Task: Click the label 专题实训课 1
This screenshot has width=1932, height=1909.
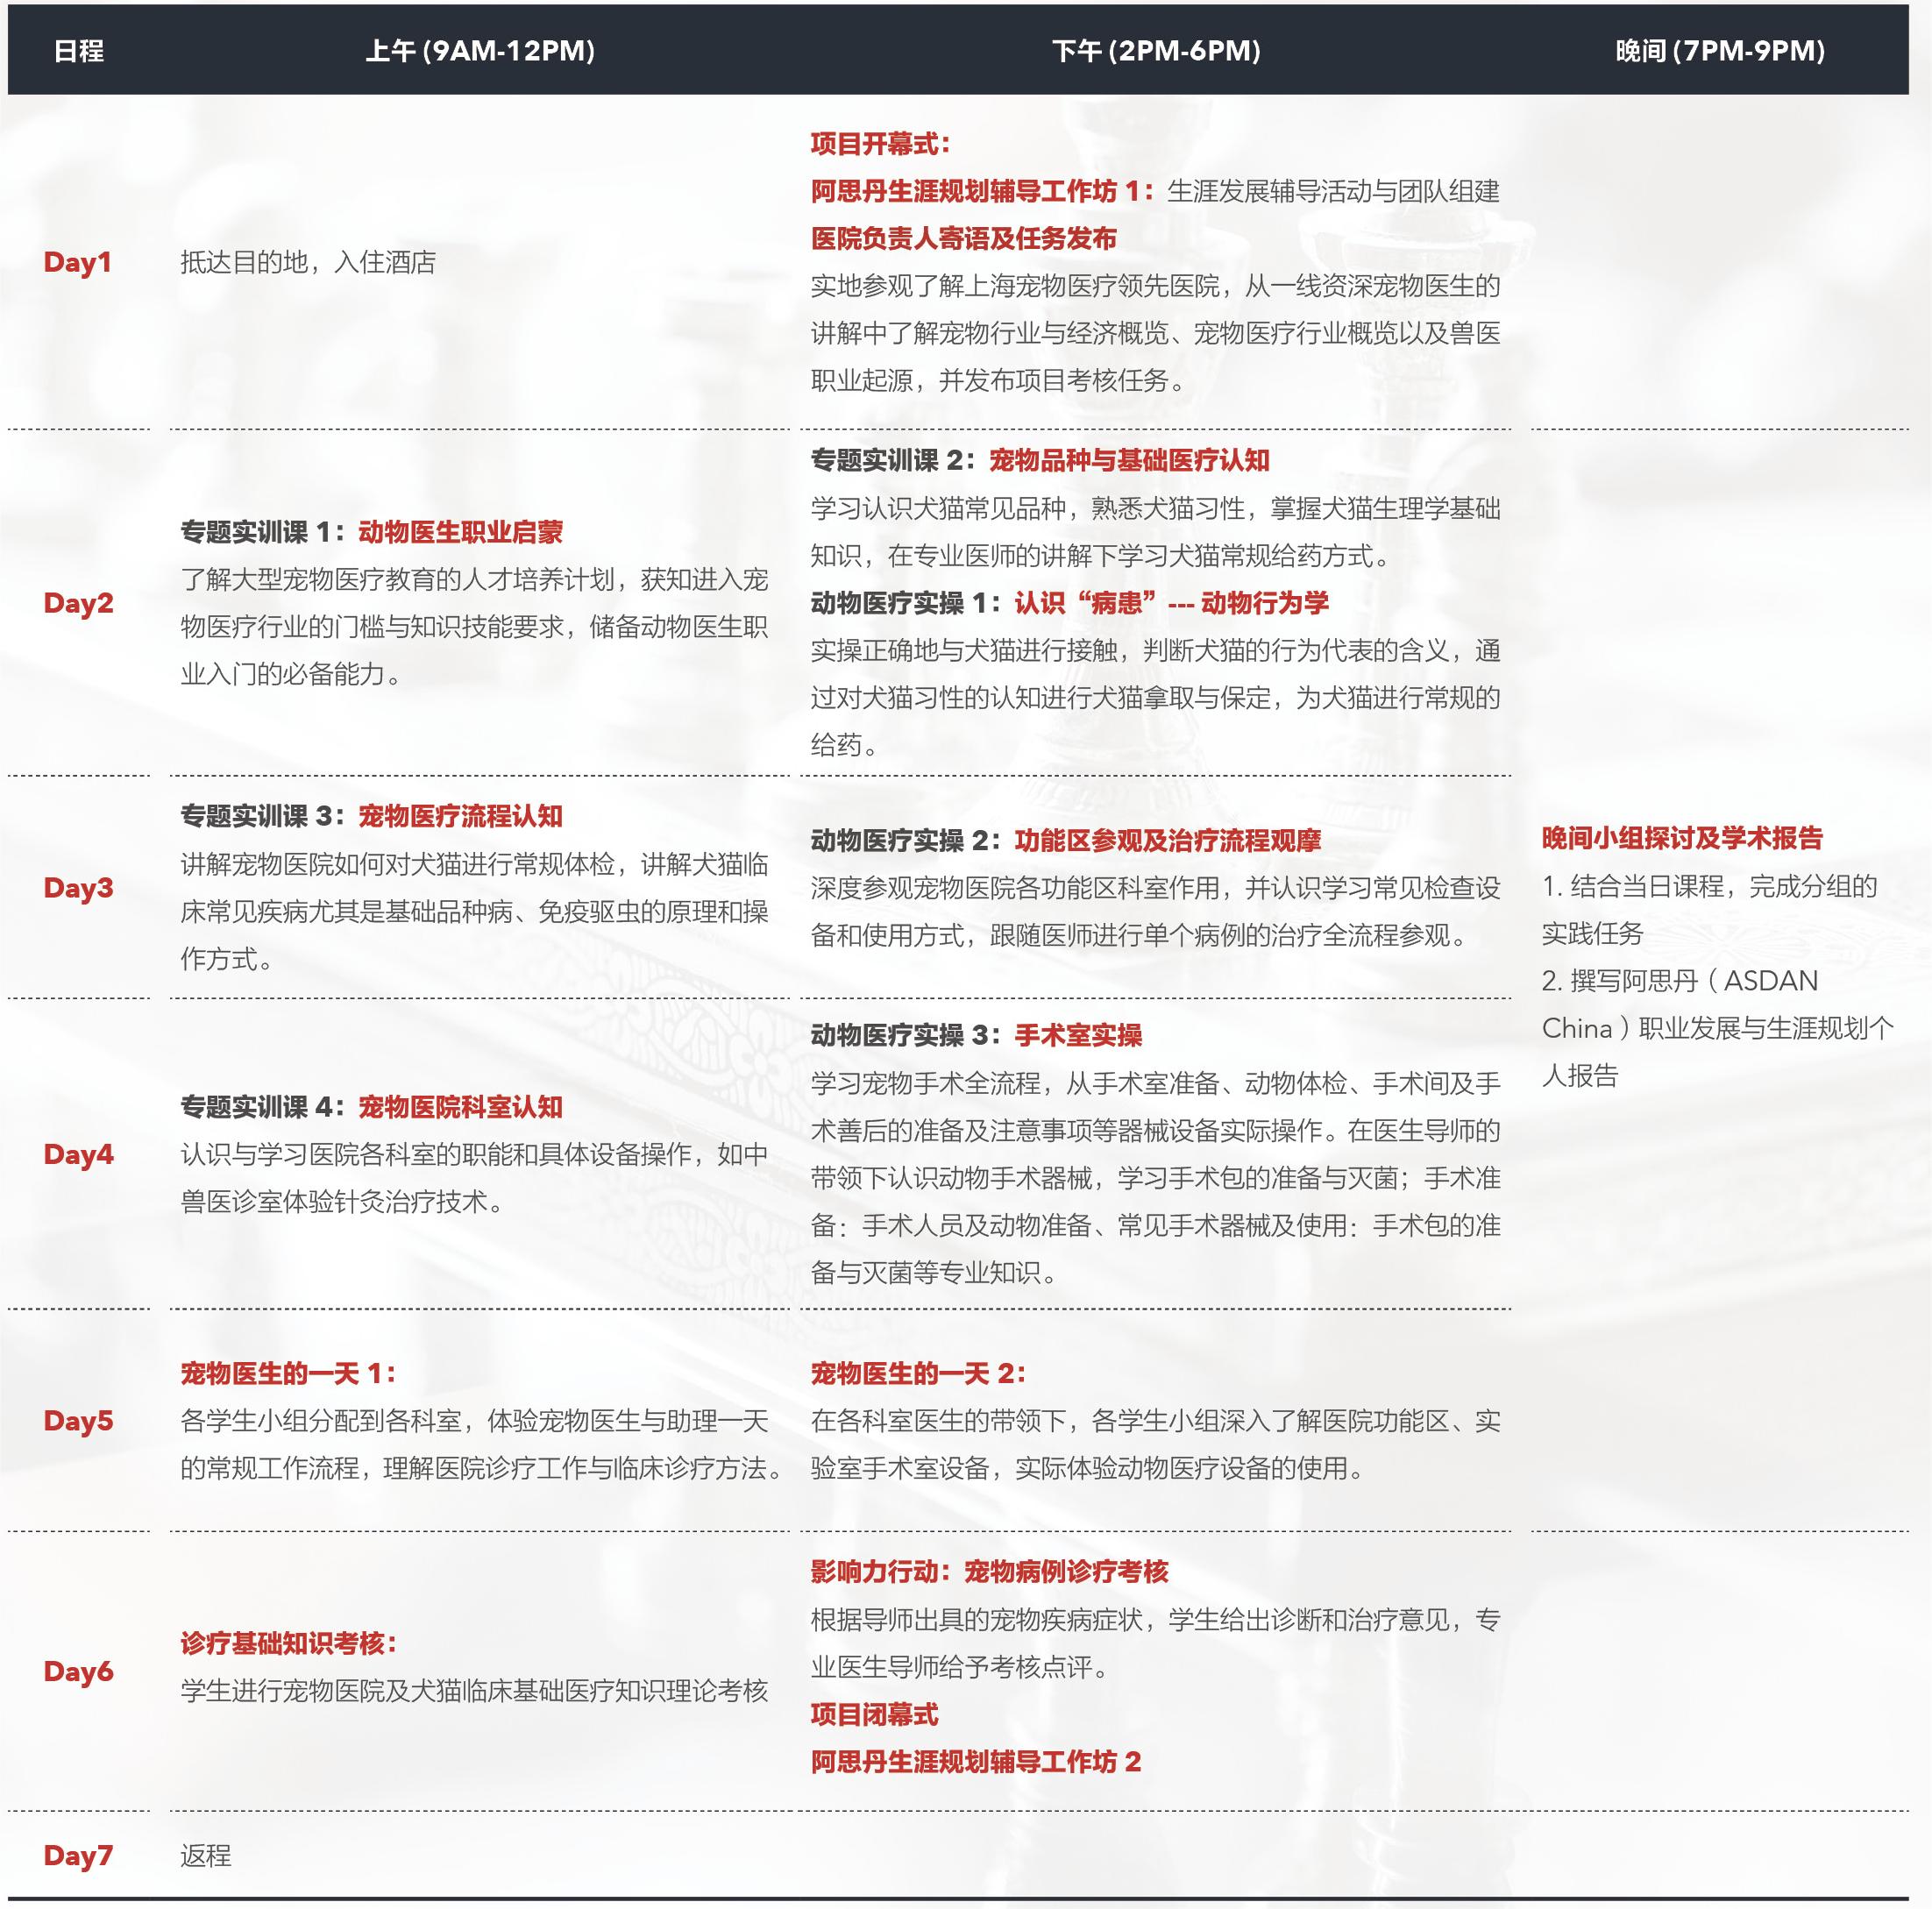Action: coord(262,532)
